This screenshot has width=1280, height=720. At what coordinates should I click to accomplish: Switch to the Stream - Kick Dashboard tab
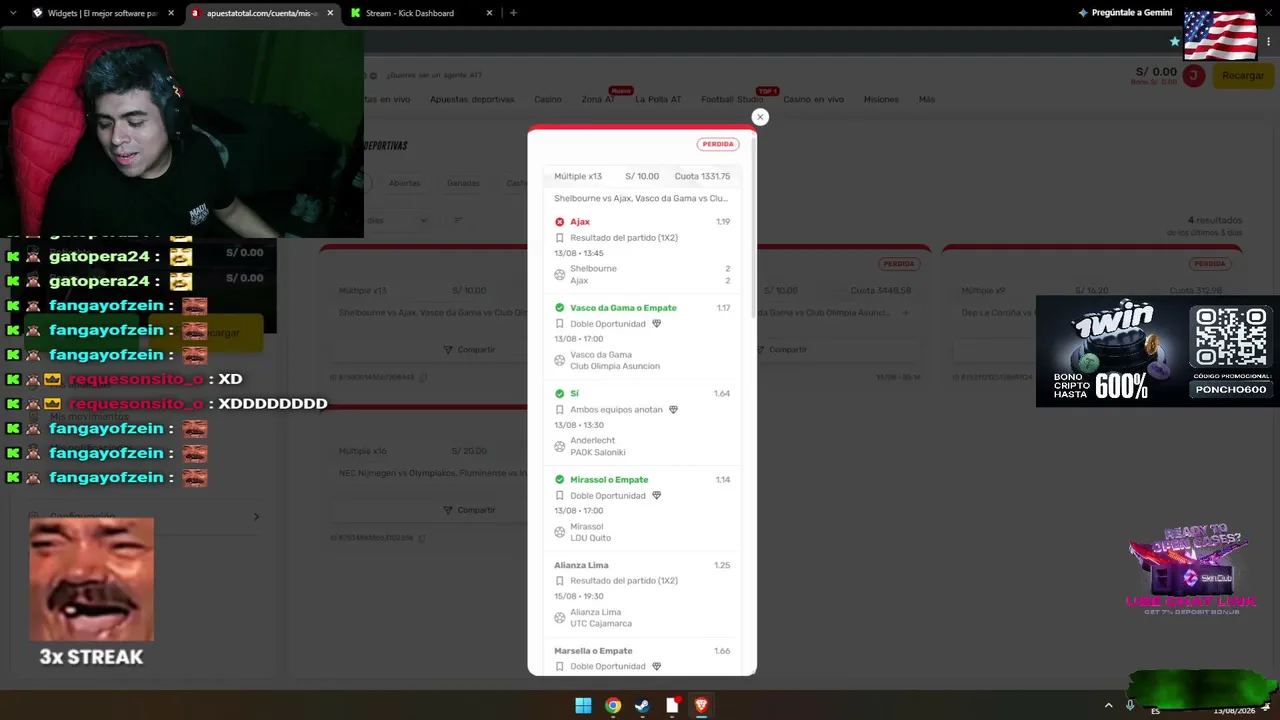421,13
